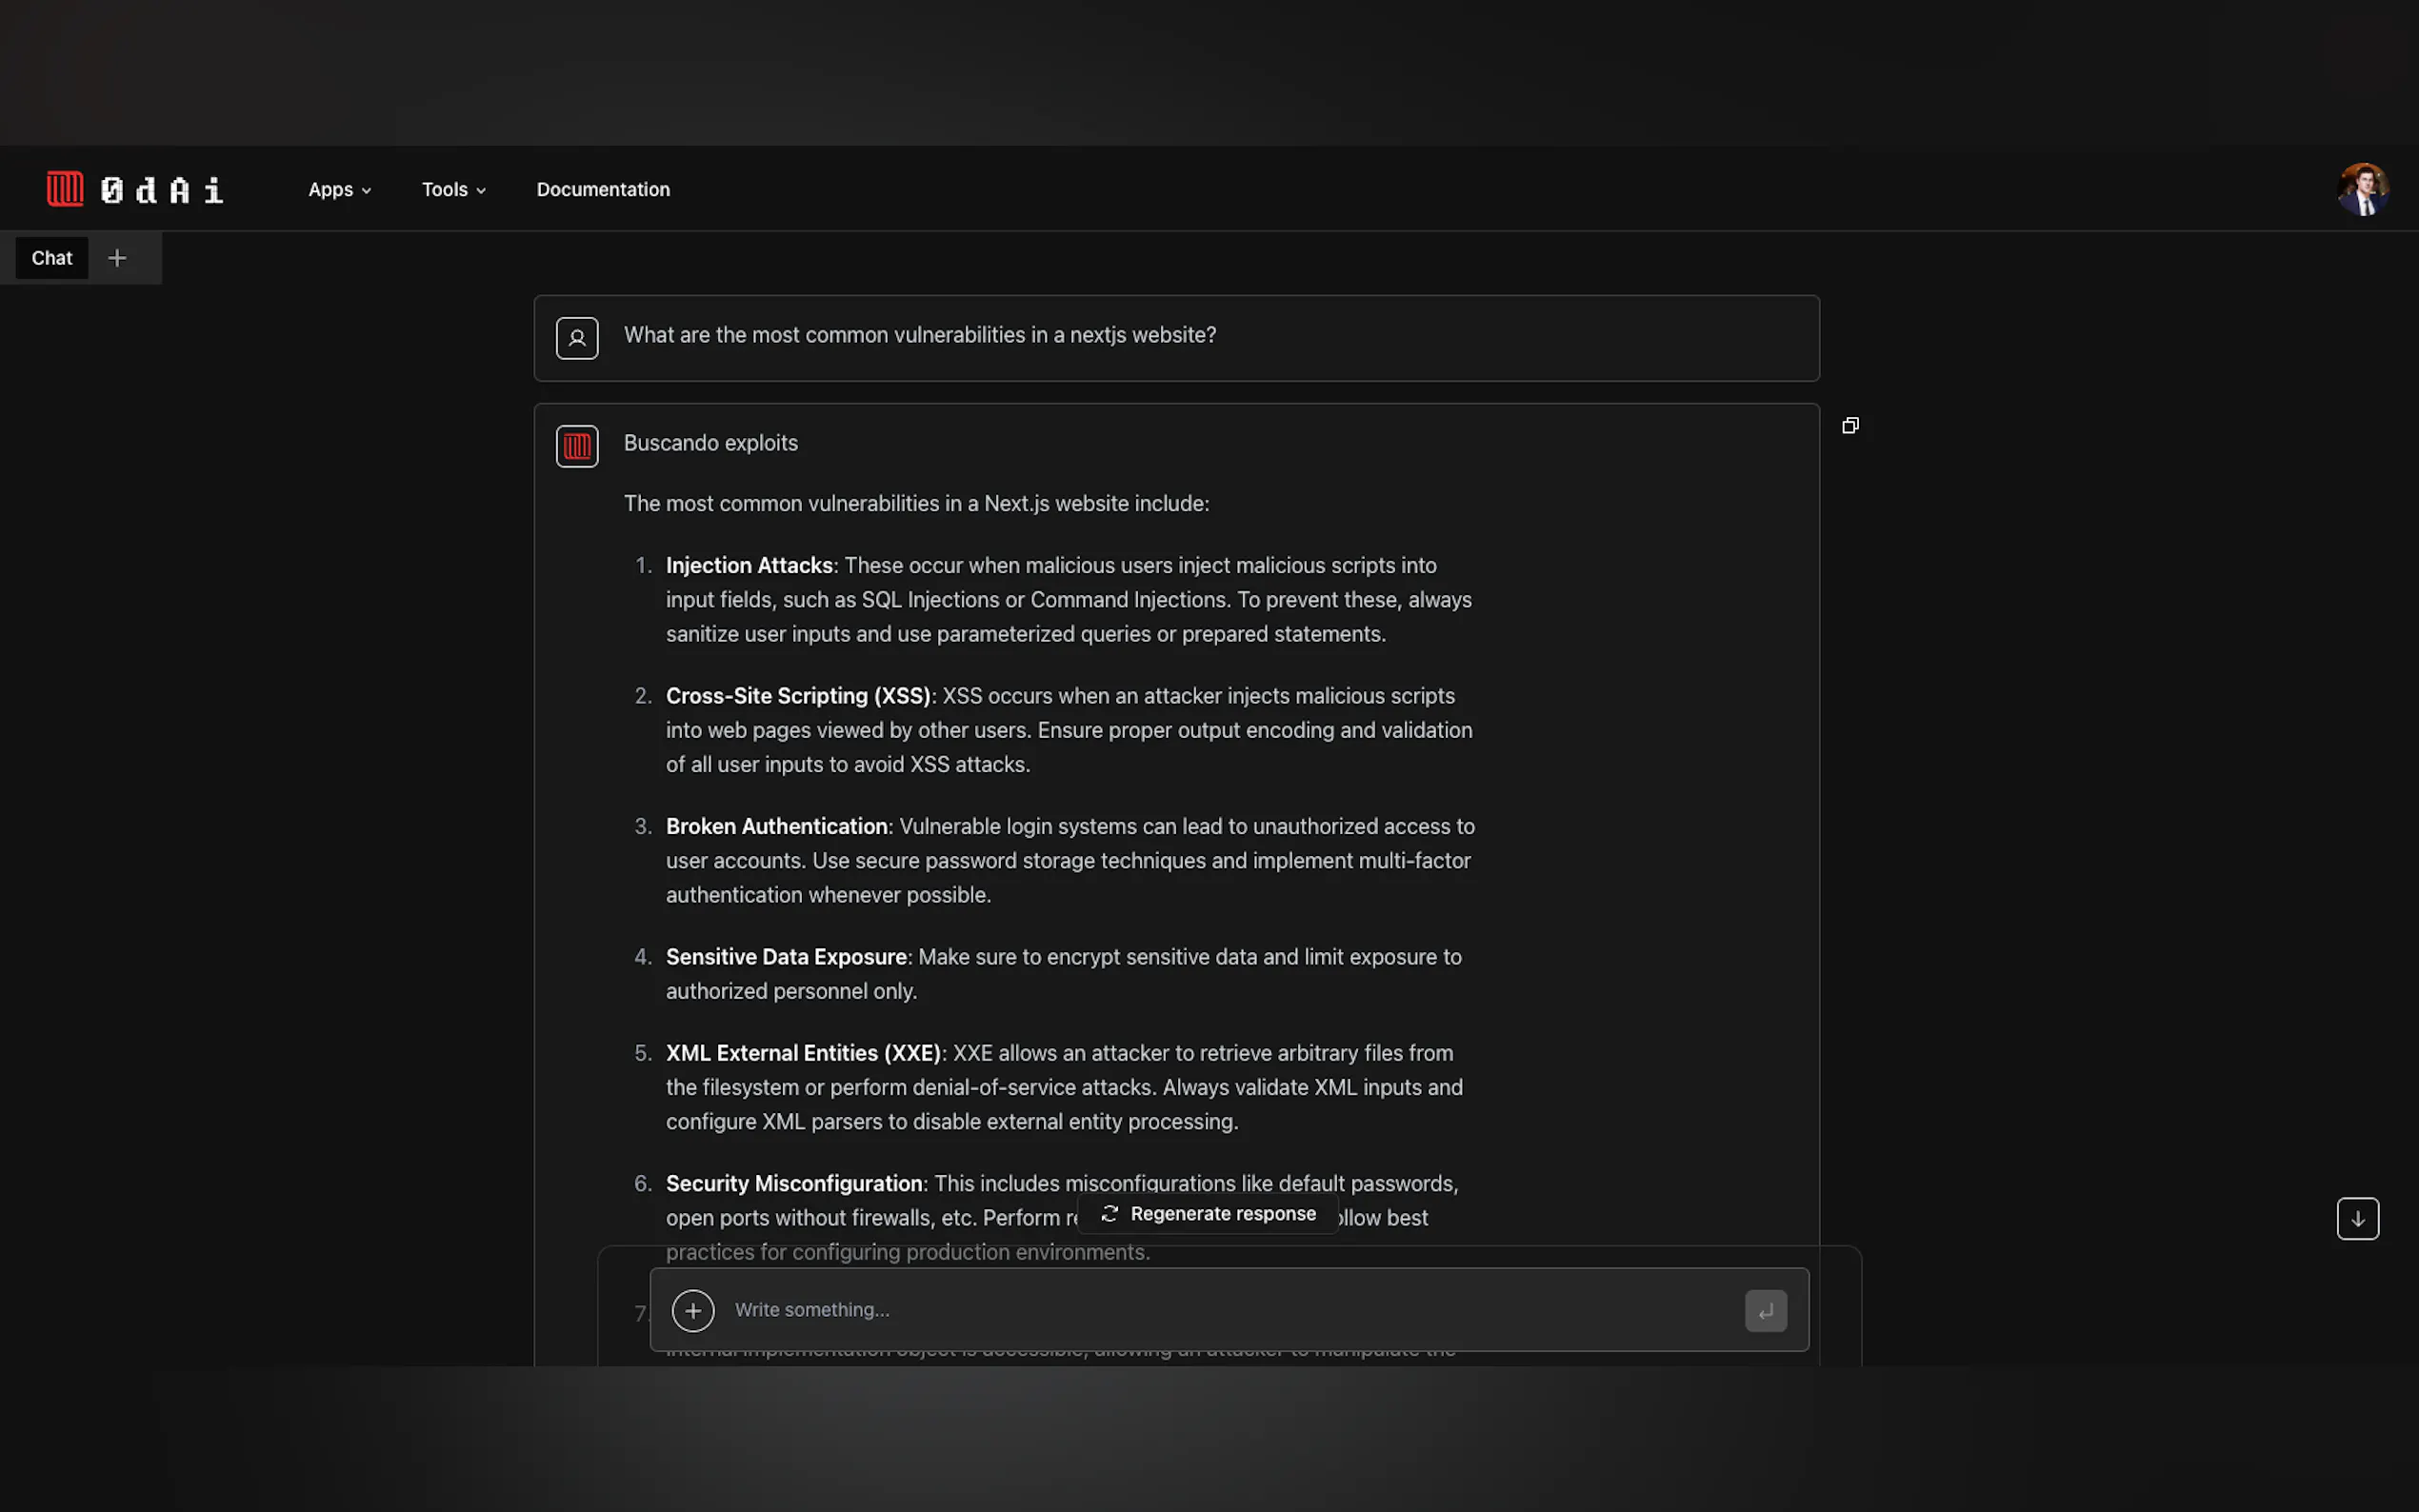Click the chevron next to Apps
The height and width of the screenshot is (1512, 2419).
pos(366,191)
